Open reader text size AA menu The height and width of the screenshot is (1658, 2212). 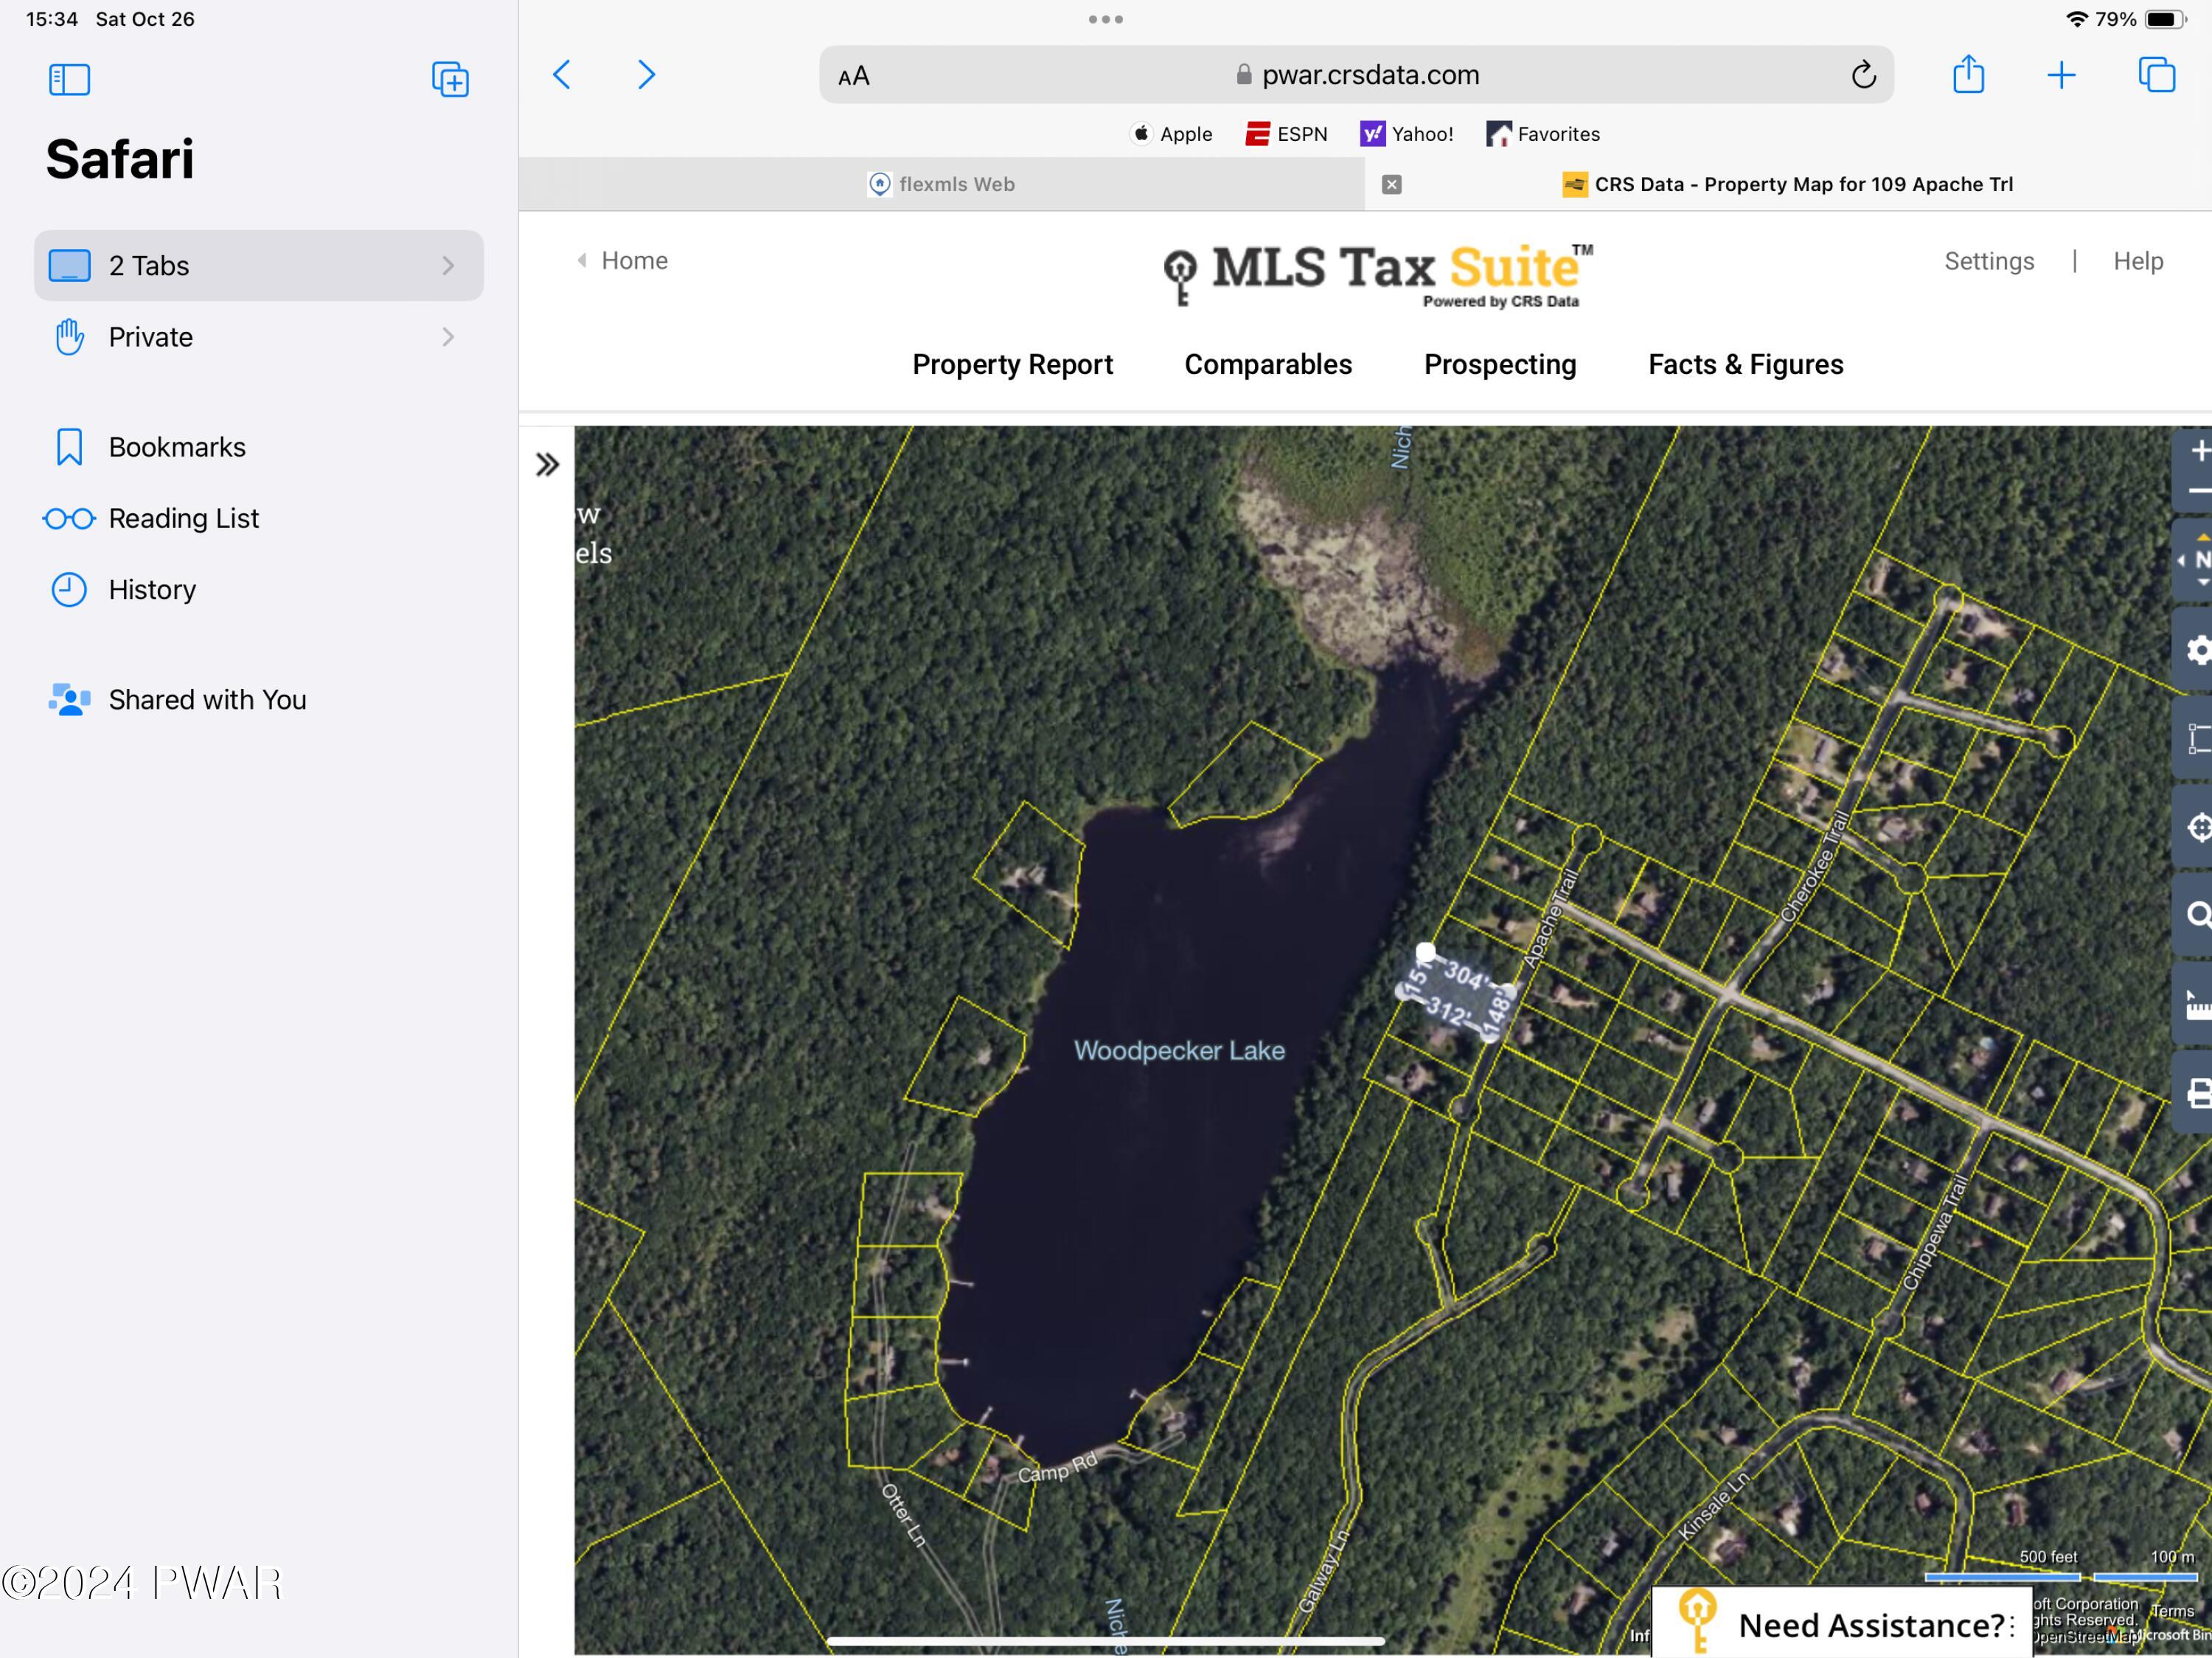tap(854, 76)
